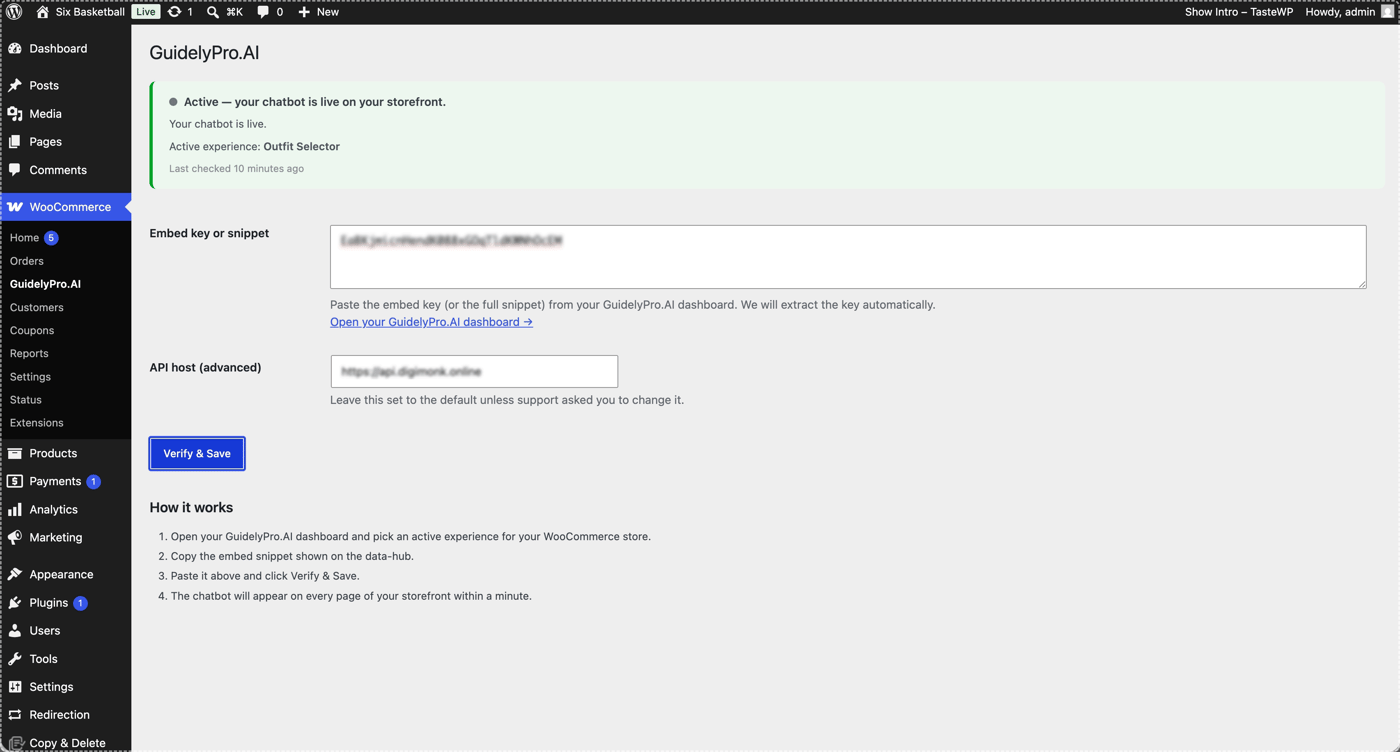Viewport: 1400px width, 752px height.
Task: Open the search magnifier icon
Action: click(x=213, y=12)
